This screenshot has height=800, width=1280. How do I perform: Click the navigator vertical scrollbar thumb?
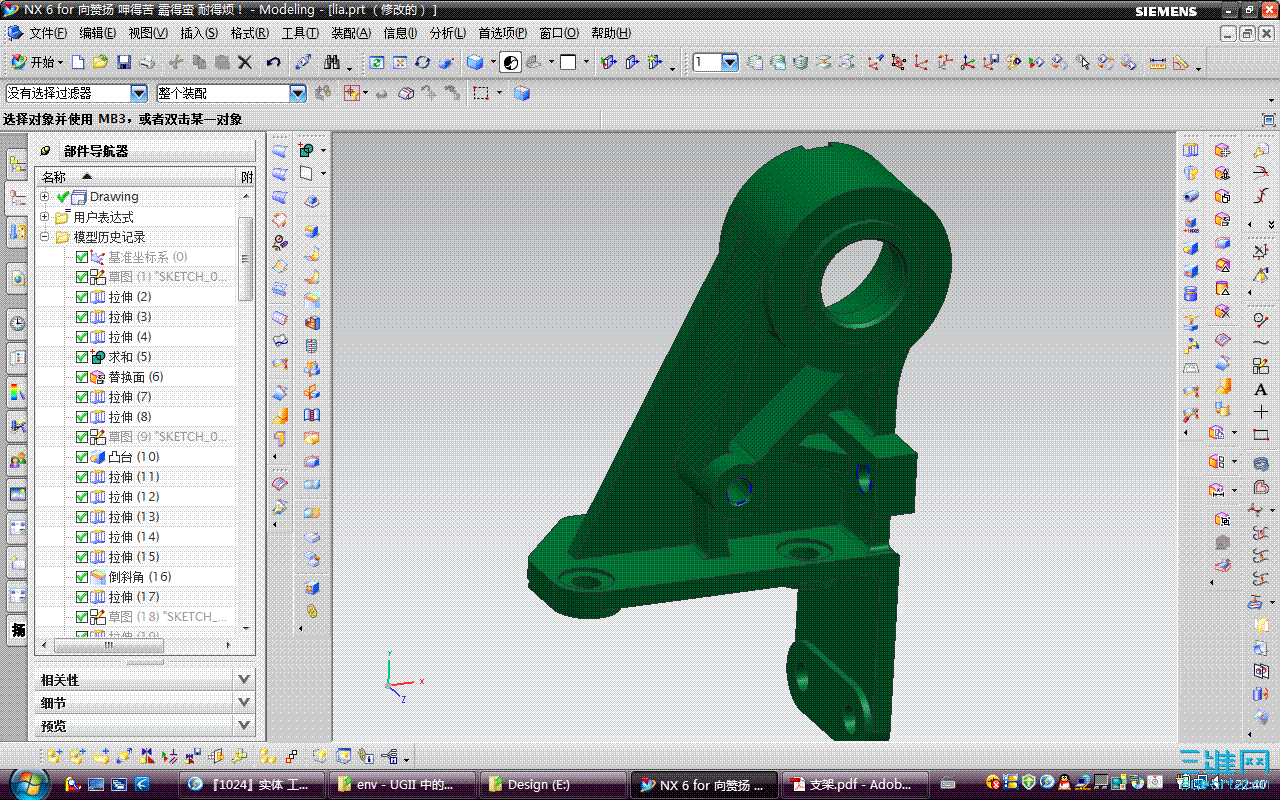[246, 258]
